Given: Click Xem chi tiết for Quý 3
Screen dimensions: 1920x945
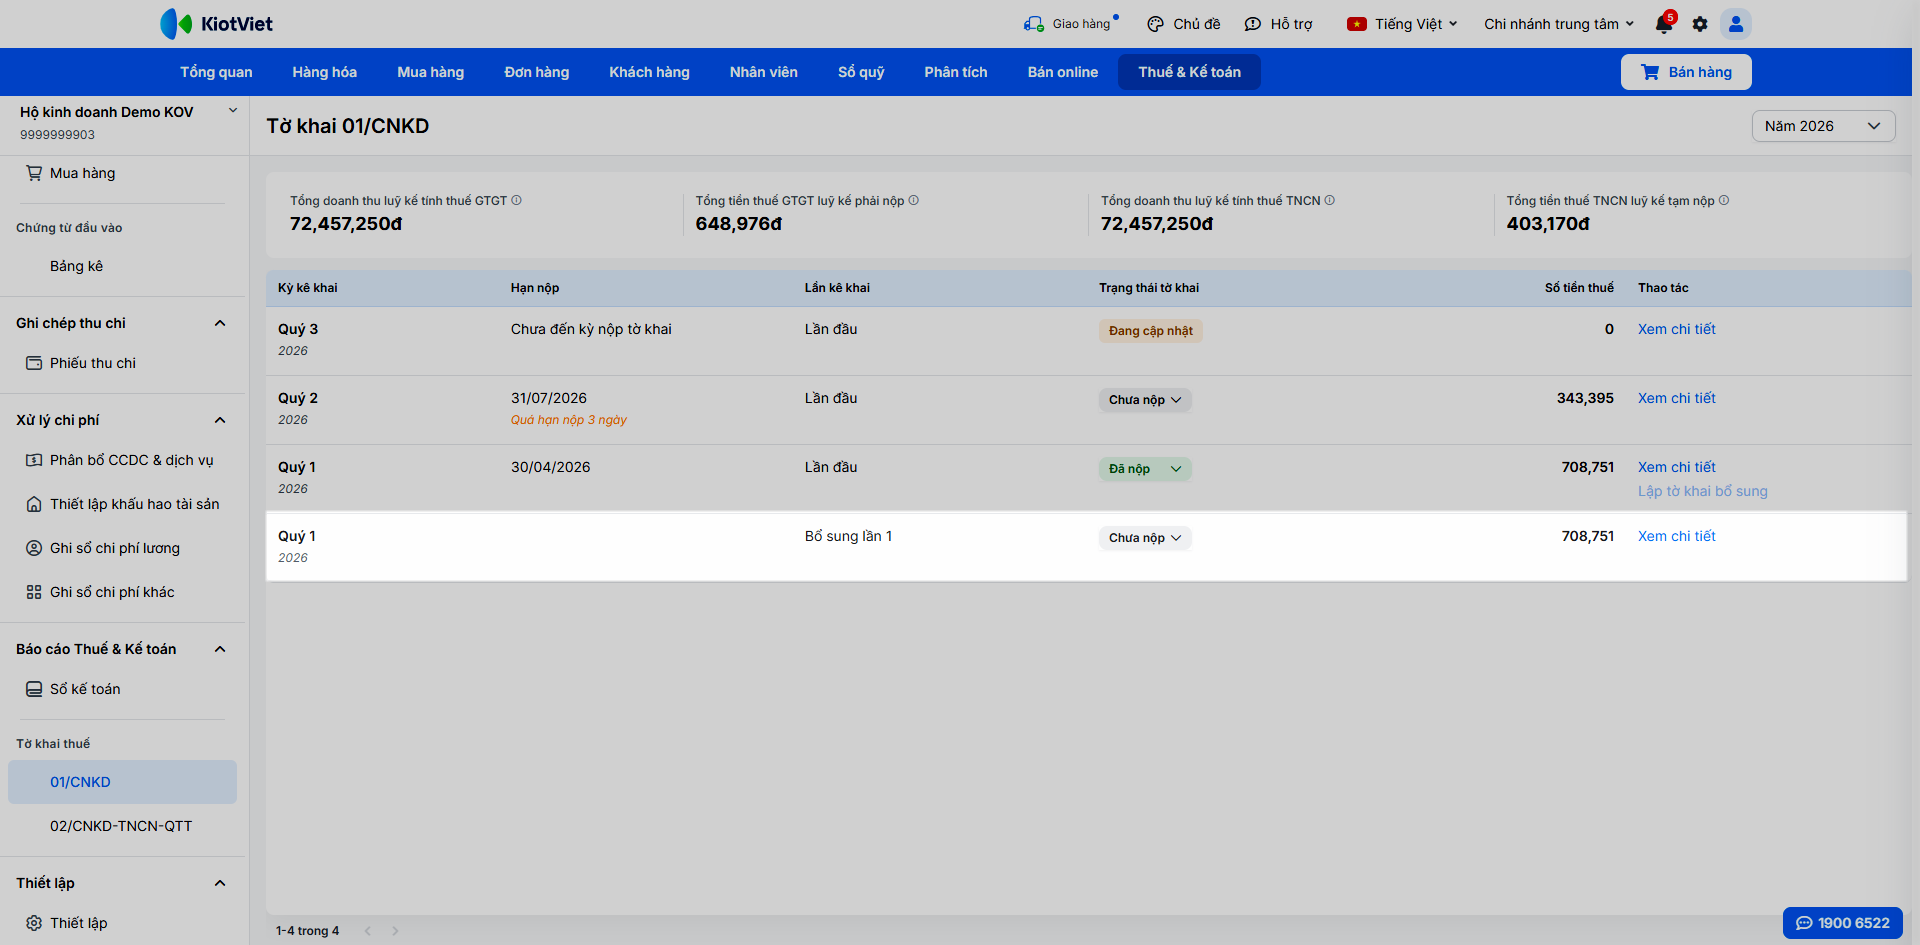Looking at the screenshot, I should [1676, 329].
